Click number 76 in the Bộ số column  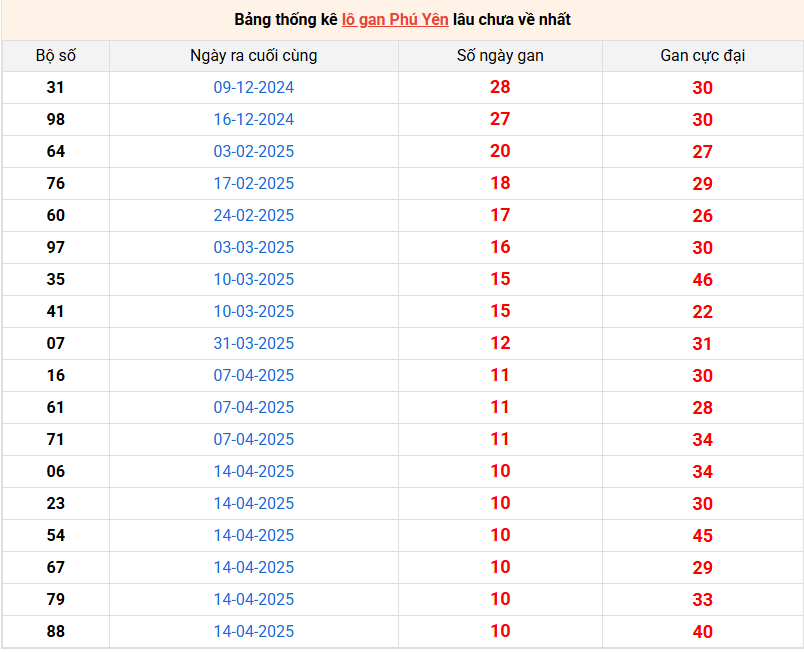point(55,184)
